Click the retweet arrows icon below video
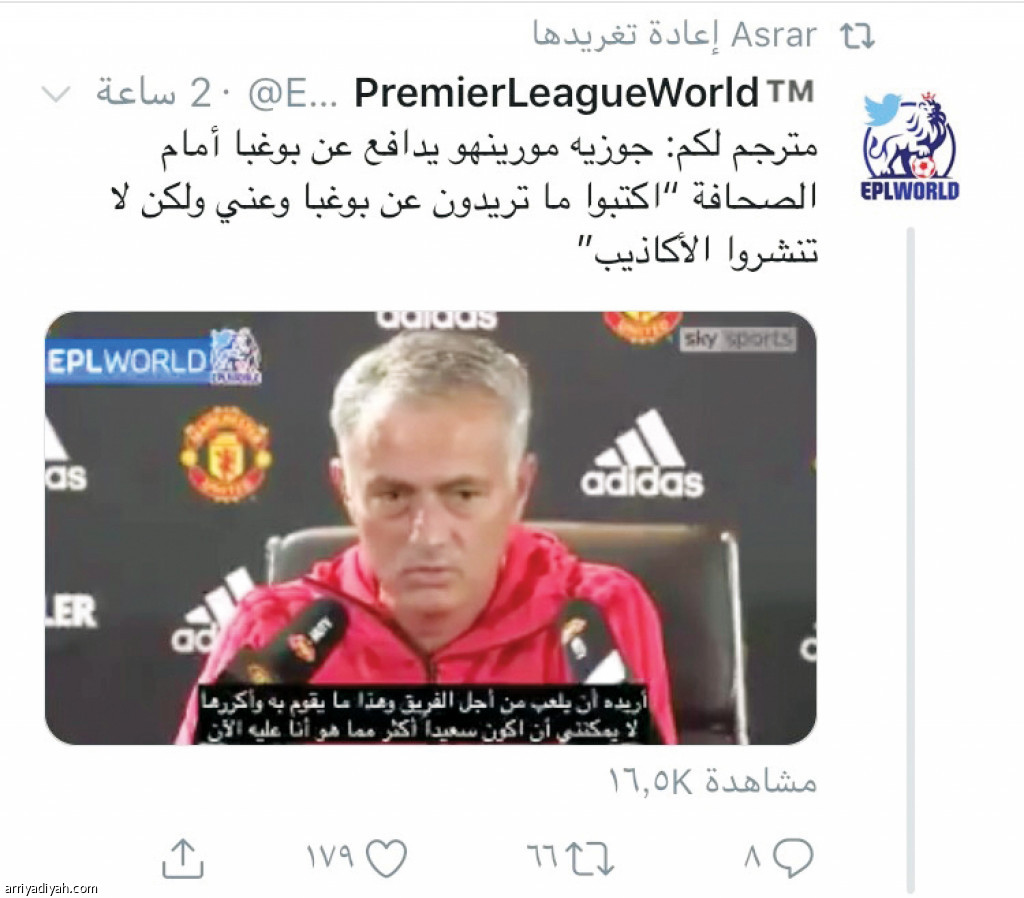The height and width of the screenshot is (898, 1024). 589,858
